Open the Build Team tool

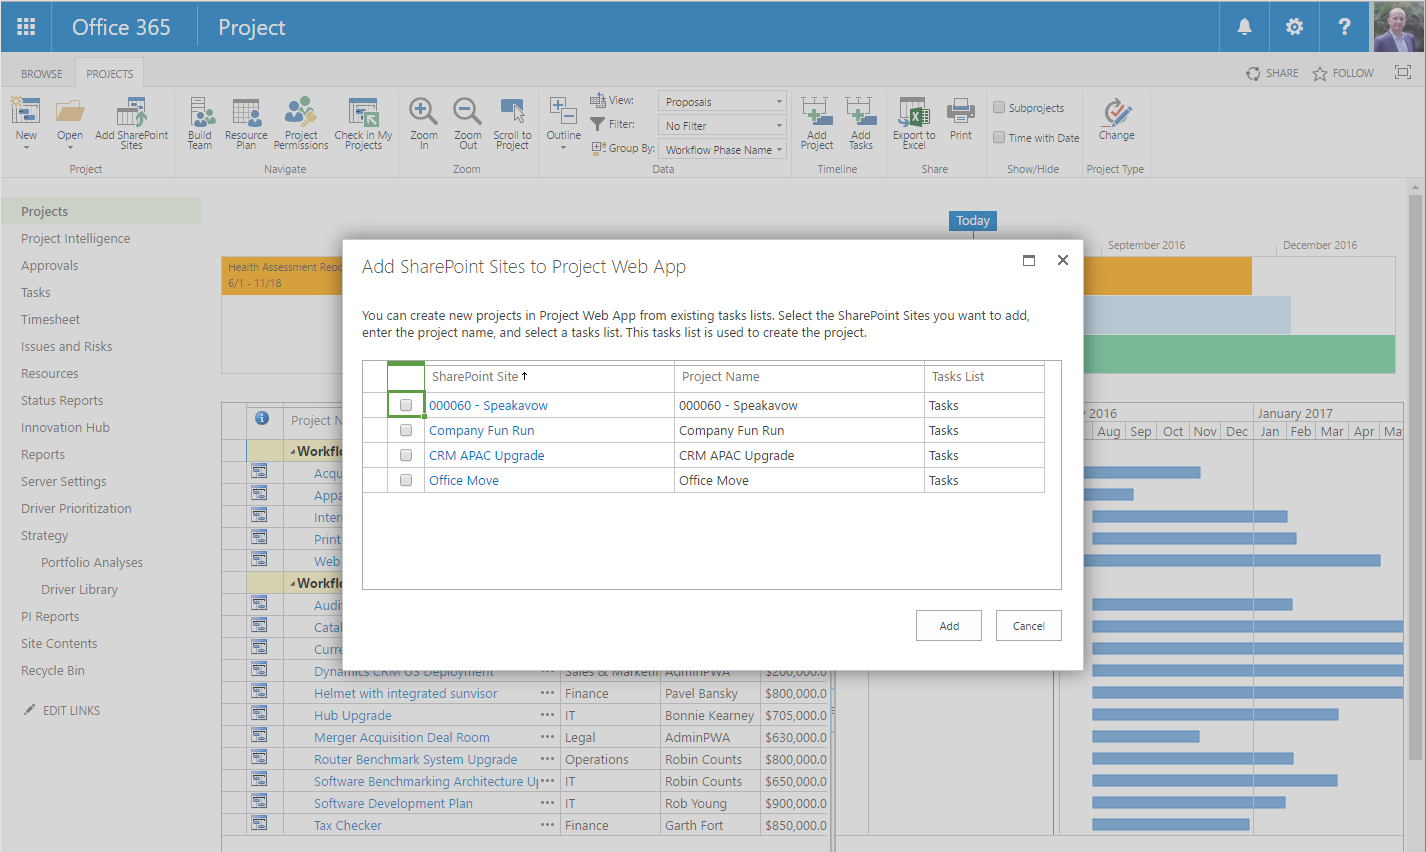tap(200, 122)
